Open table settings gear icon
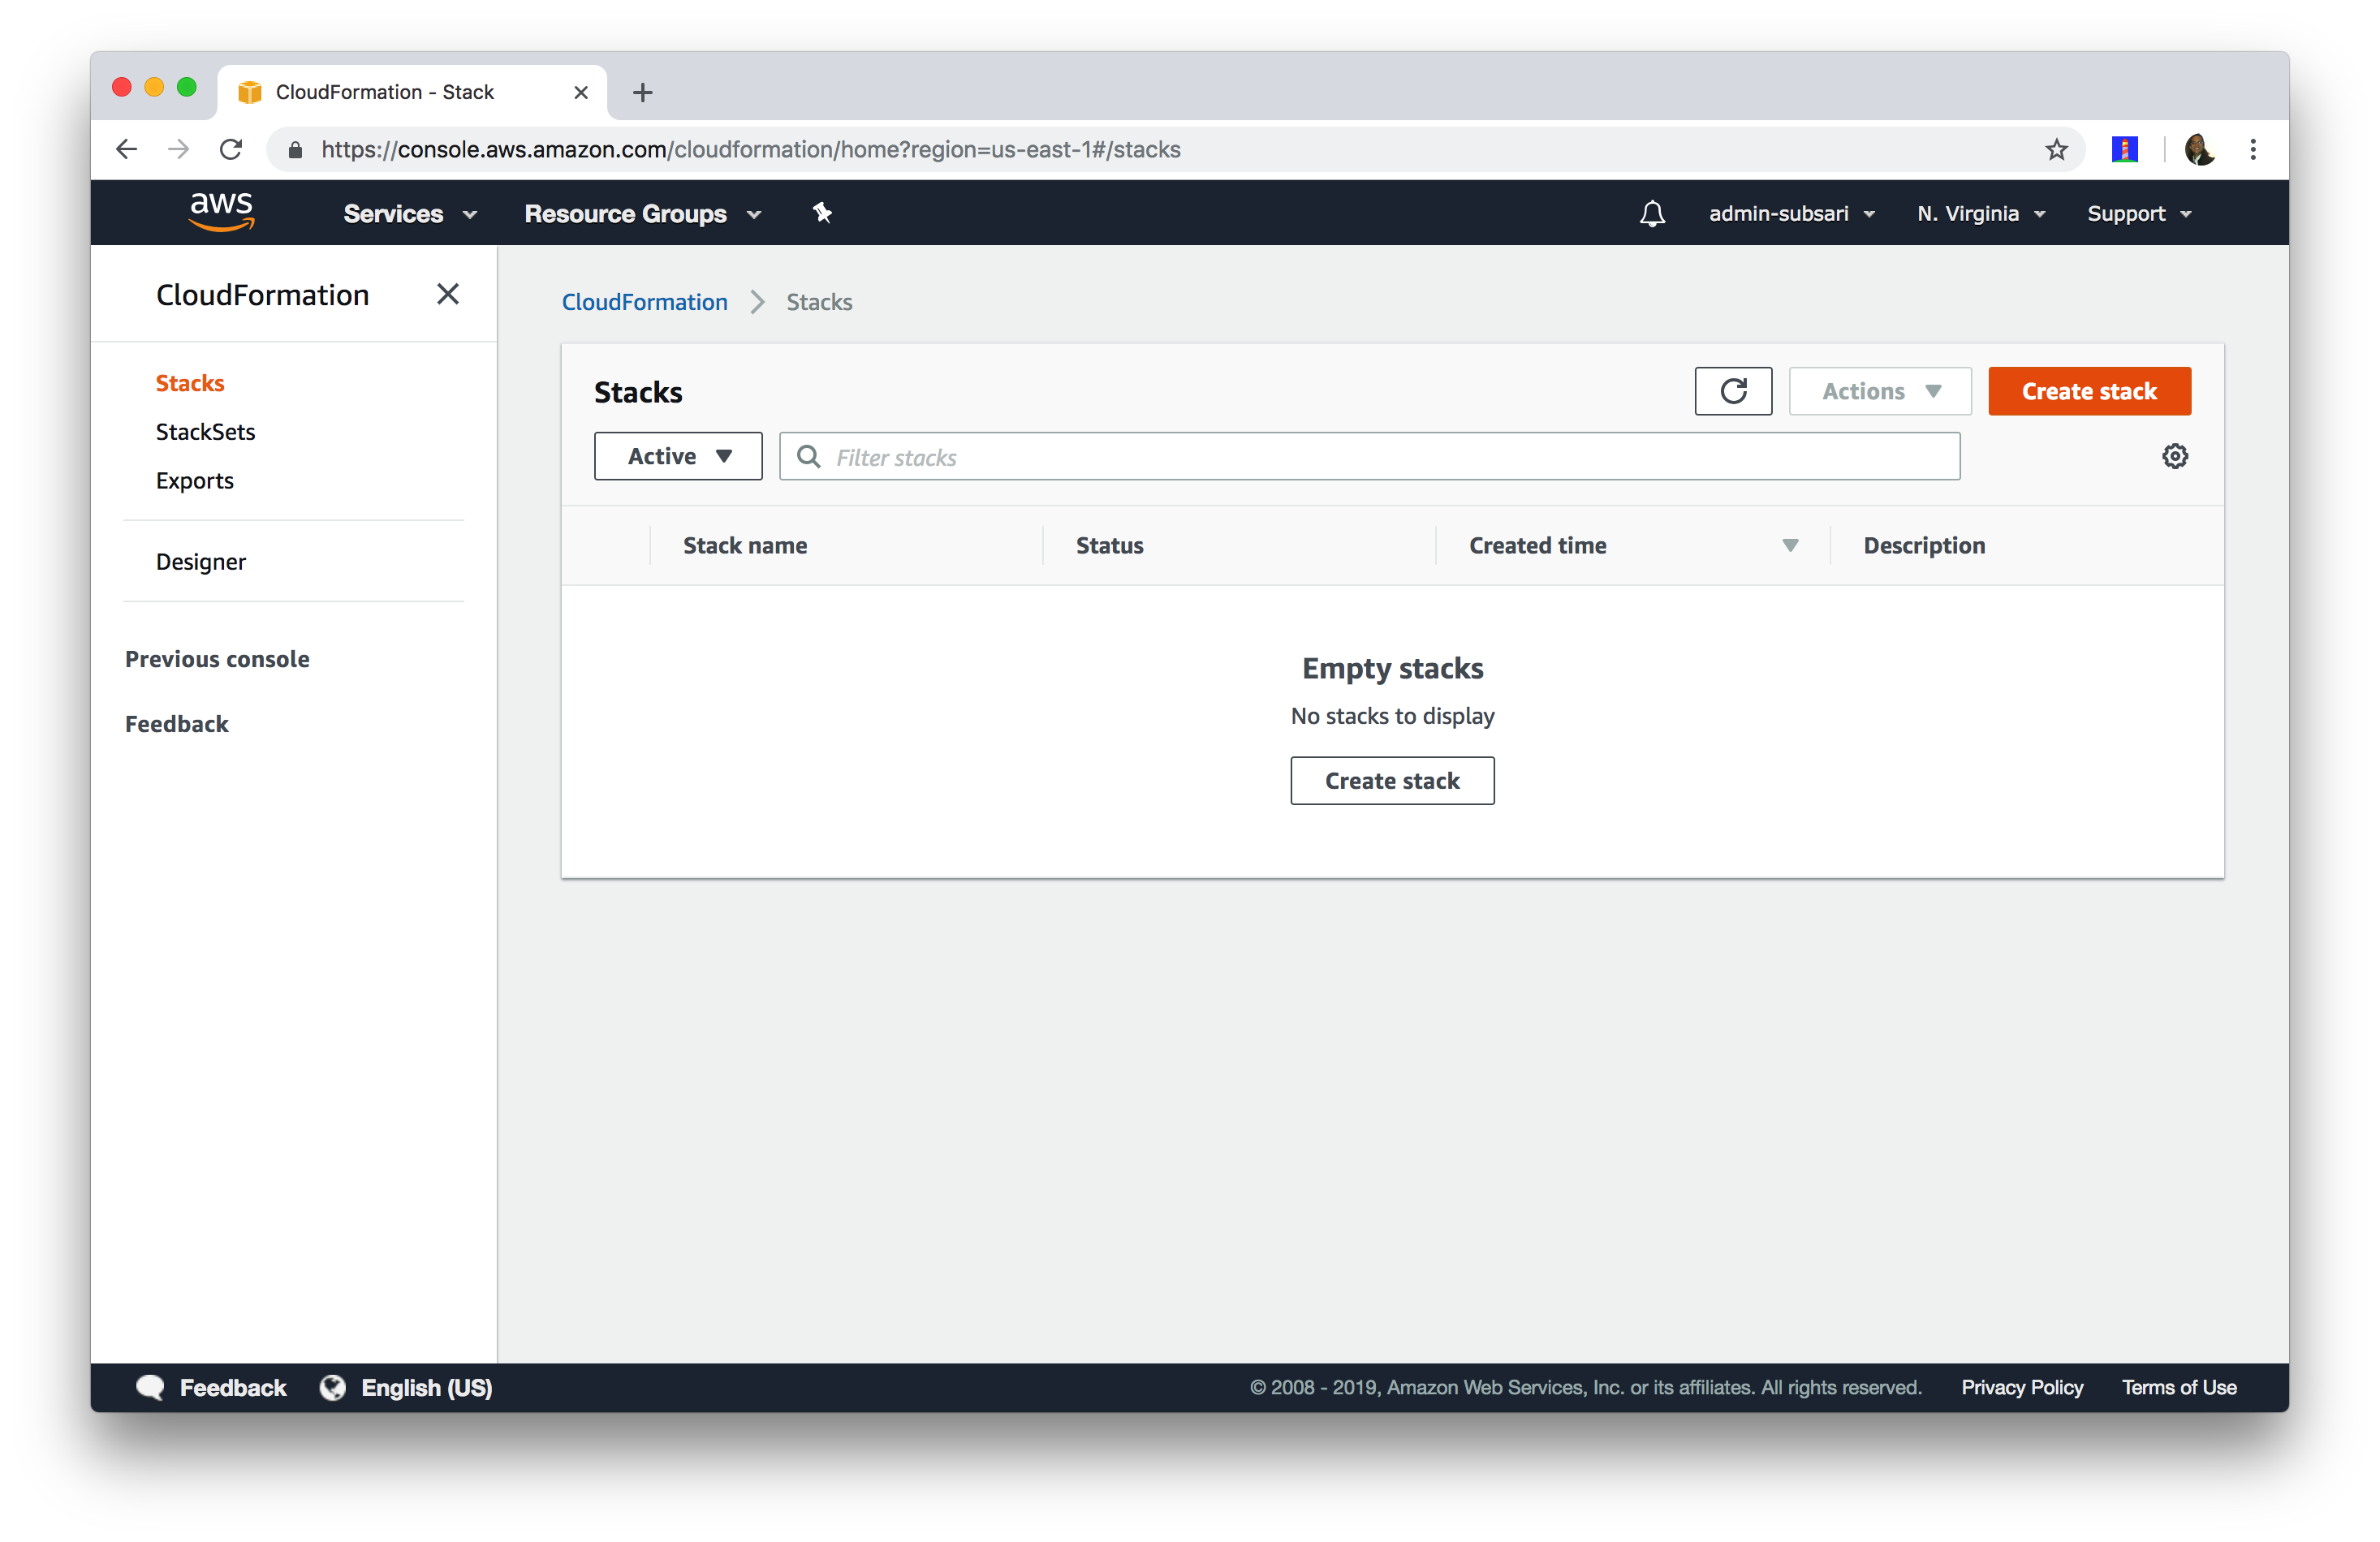The height and width of the screenshot is (1542, 2380). [x=2174, y=456]
